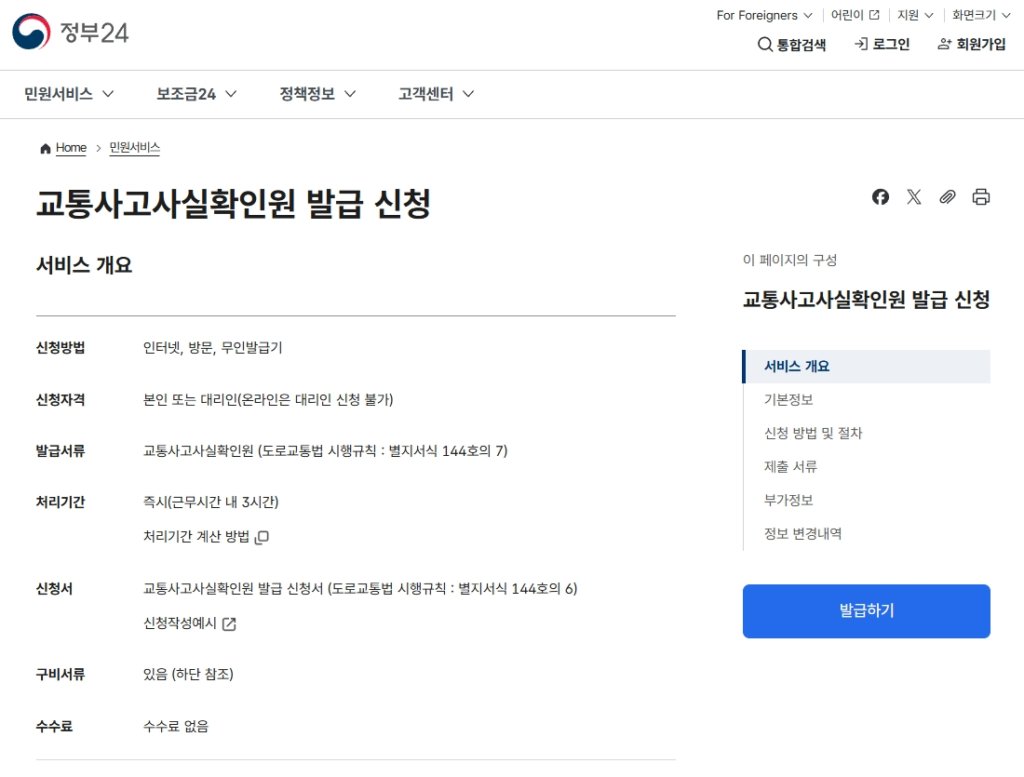Viewport: 1024px width, 777px height.
Task: Click the 수수료 row label
Action: [54, 726]
